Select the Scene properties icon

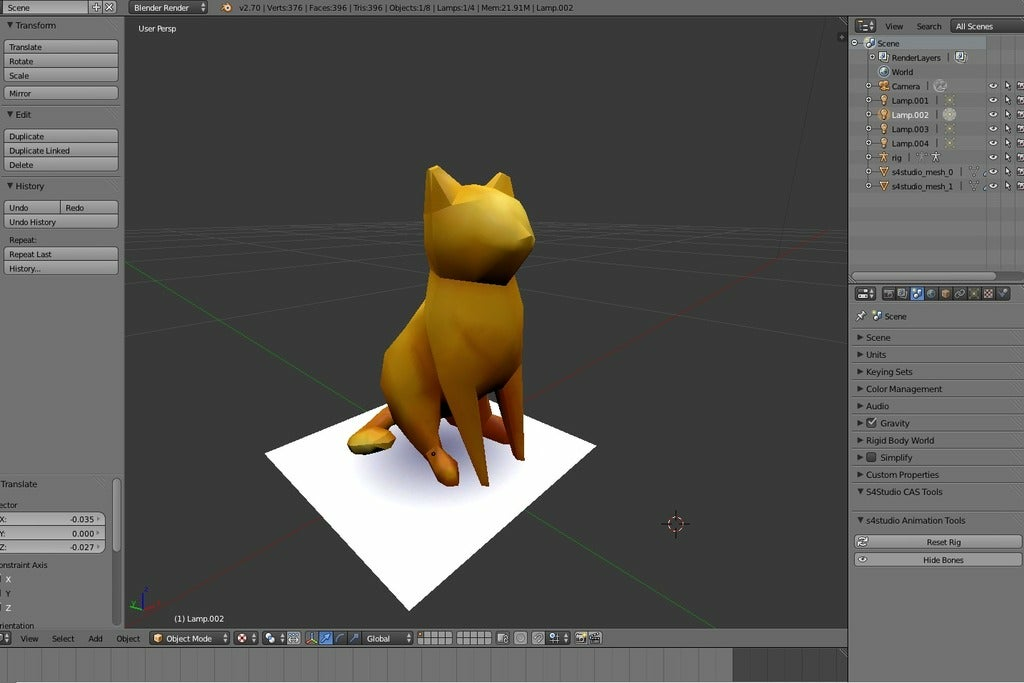tap(917, 293)
